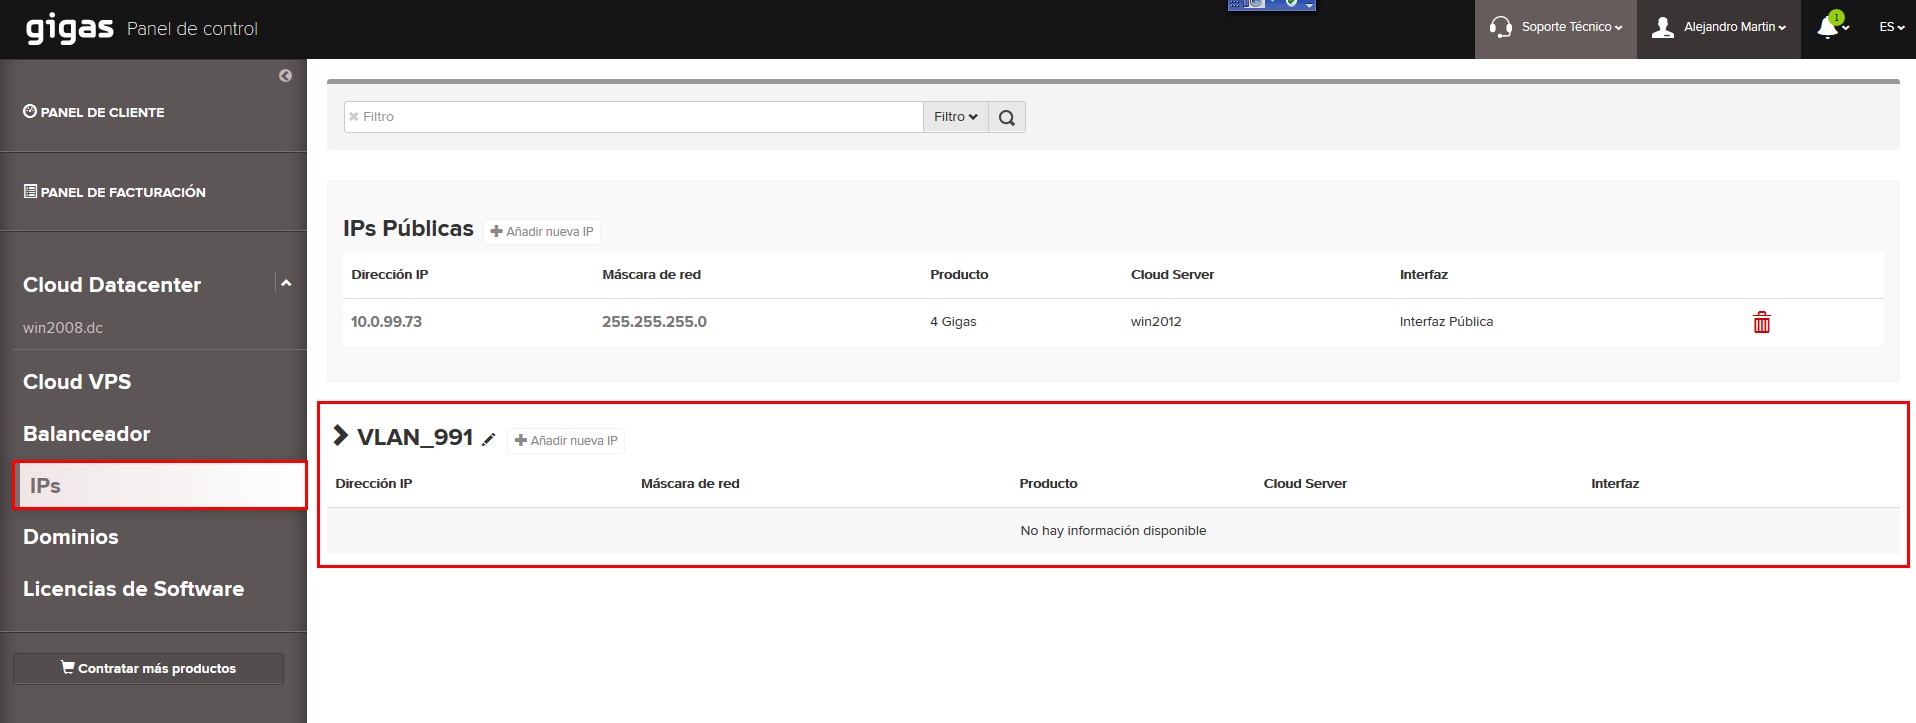Viewport: 1916px width, 723px height.
Task: Add new IP to VLAN_991
Action: coord(566,440)
